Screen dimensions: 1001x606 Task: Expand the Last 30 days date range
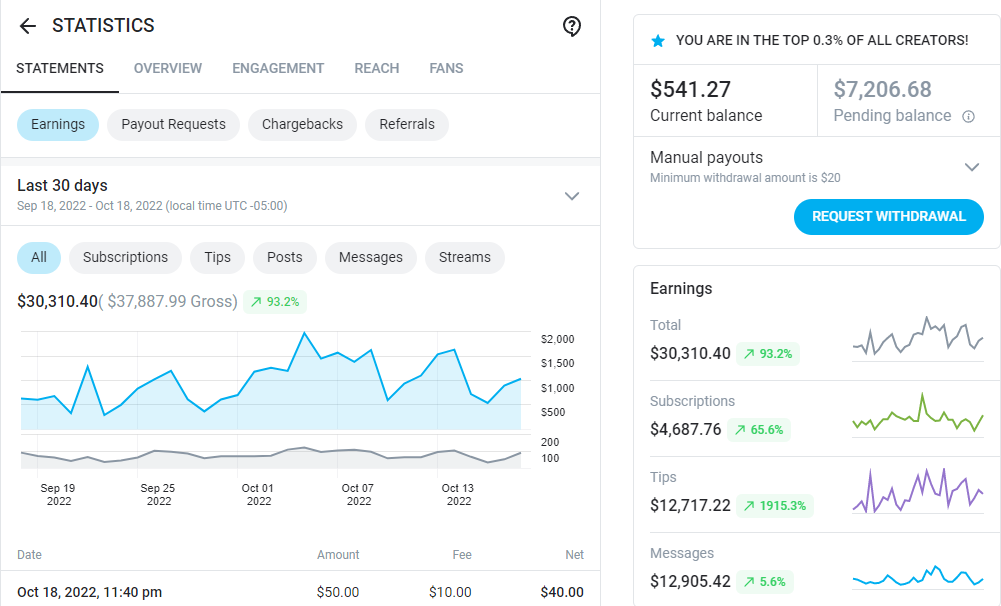572,195
